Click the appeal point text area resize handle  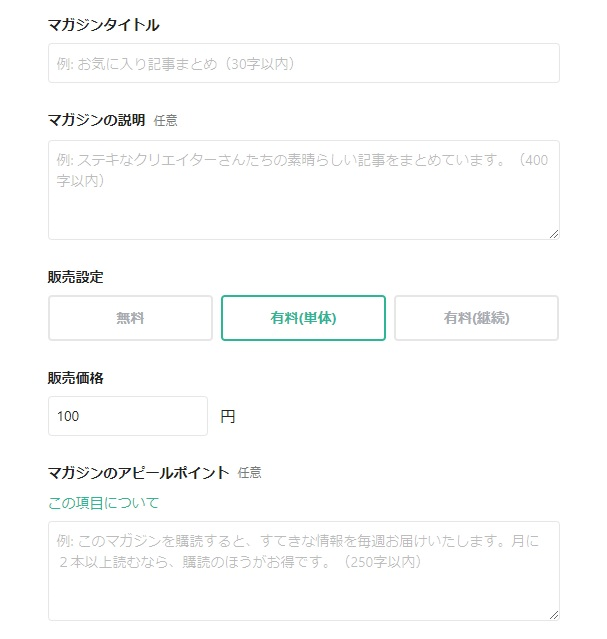coord(553,614)
